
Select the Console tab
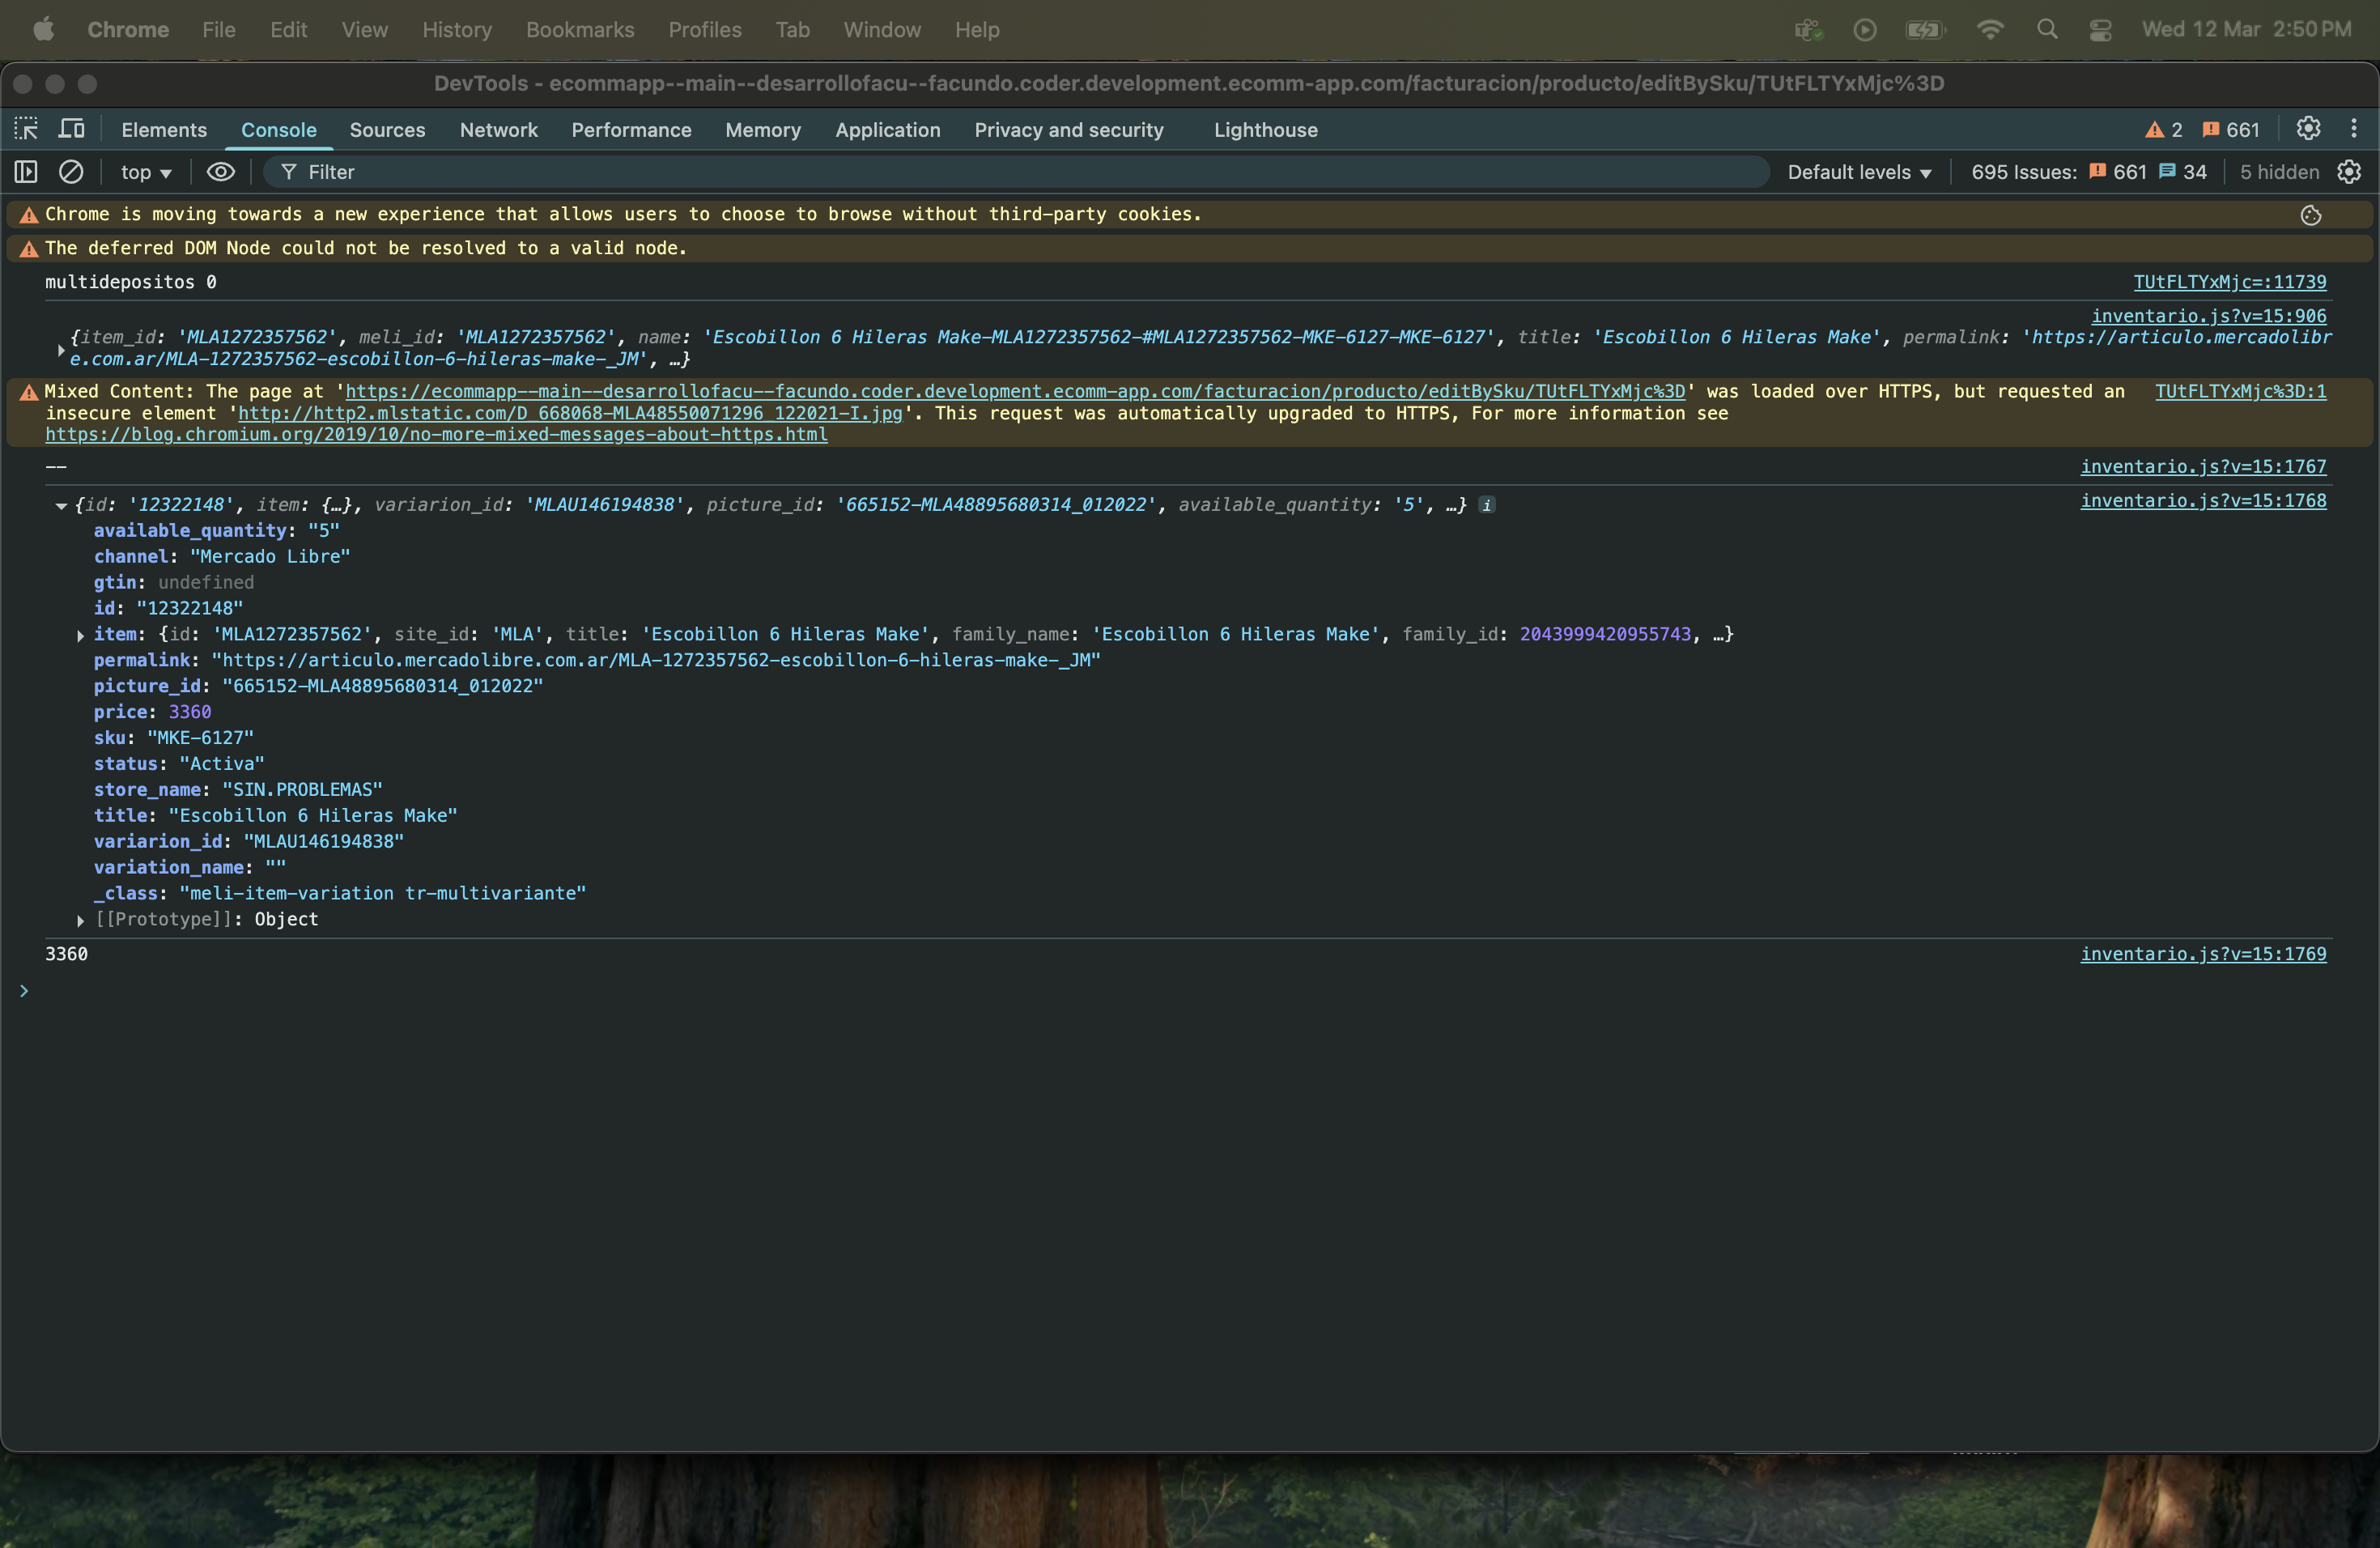click(x=278, y=130)
